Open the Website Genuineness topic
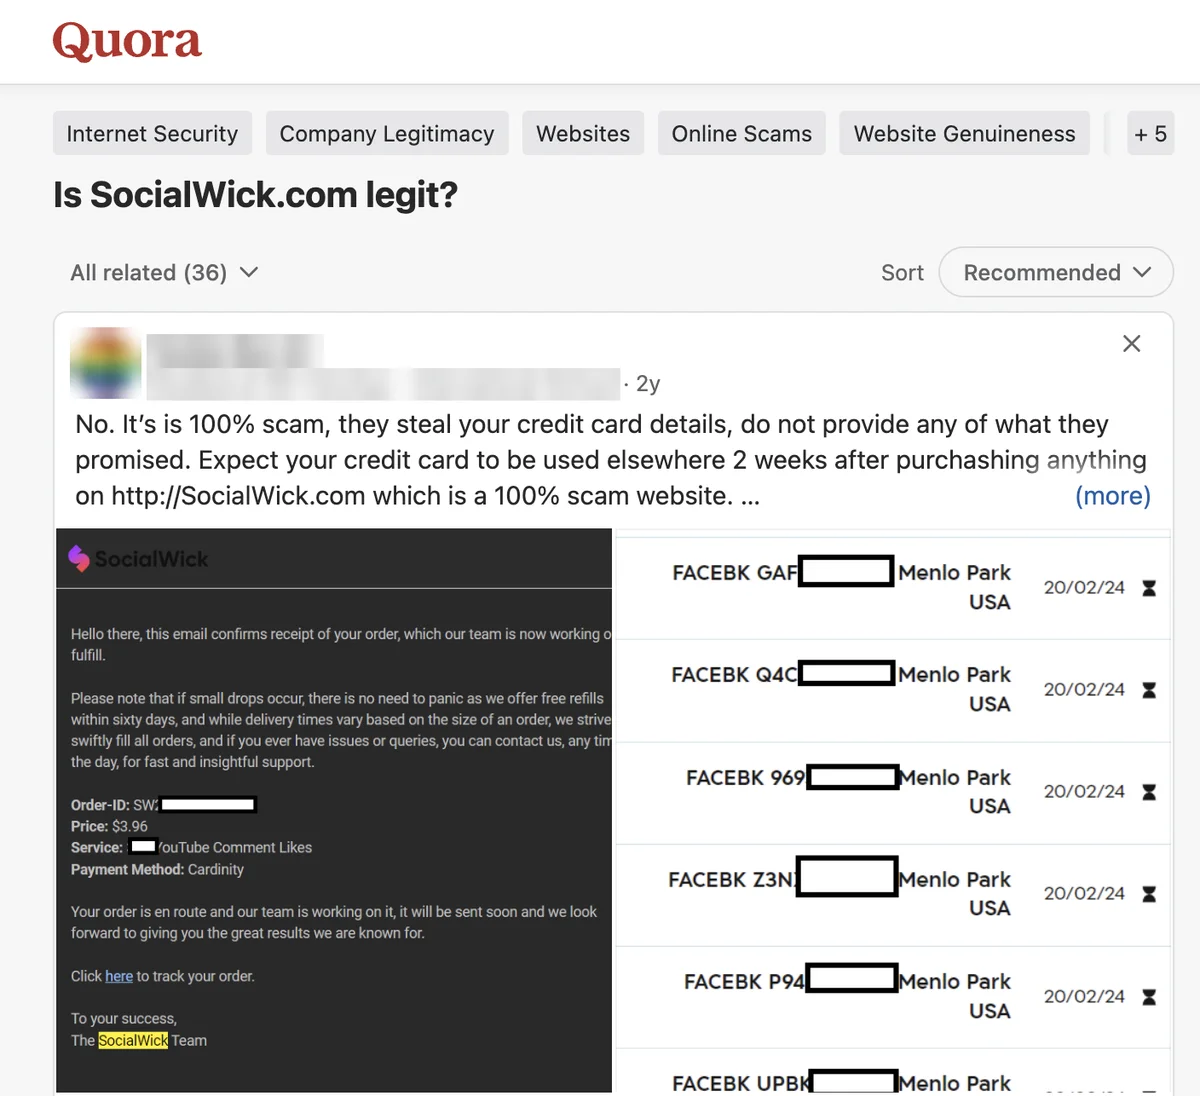 [965, 133]
